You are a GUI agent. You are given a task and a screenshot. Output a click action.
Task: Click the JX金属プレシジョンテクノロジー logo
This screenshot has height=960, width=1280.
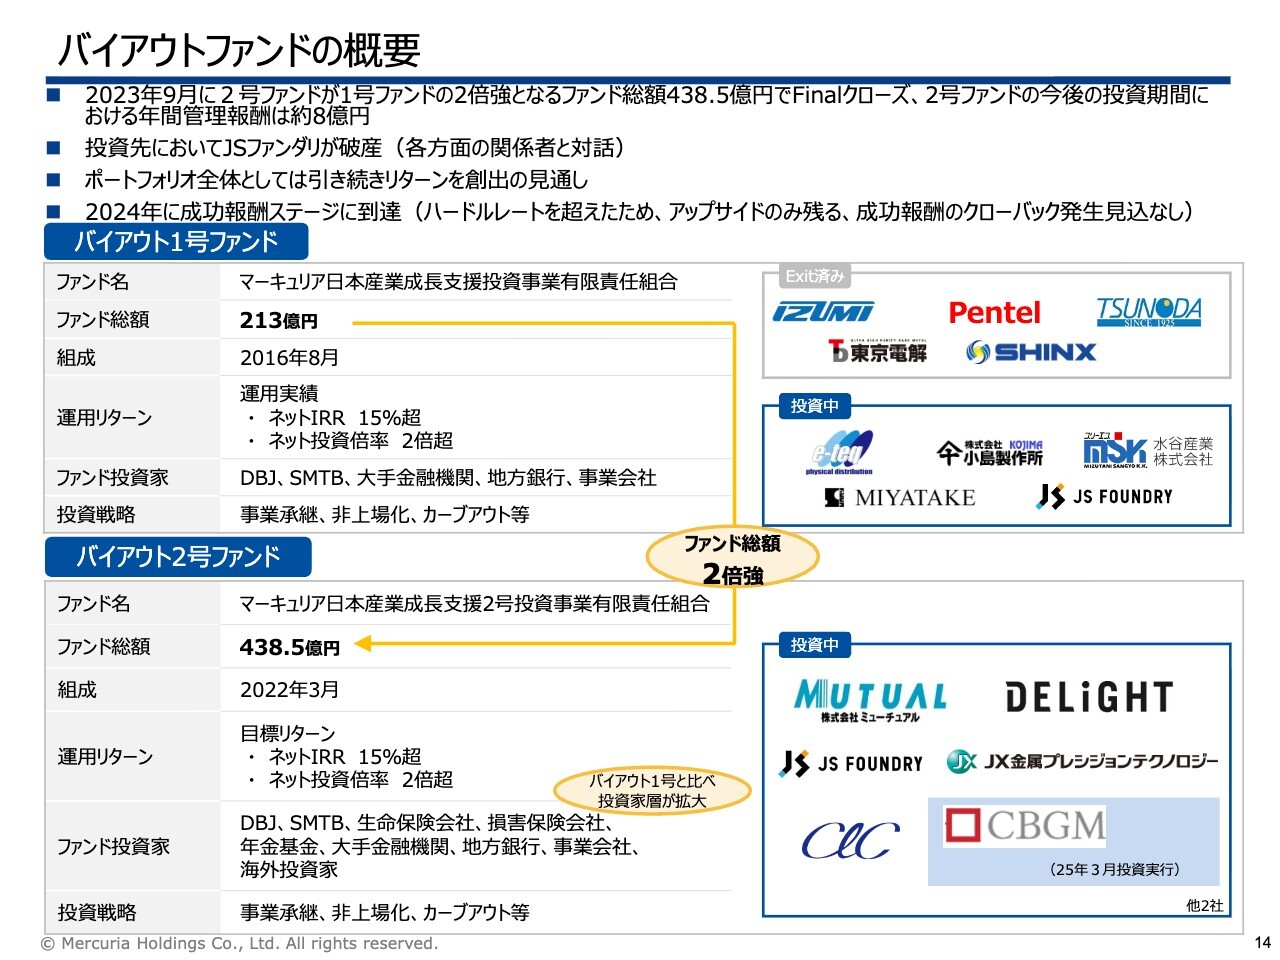[1083, 762]
